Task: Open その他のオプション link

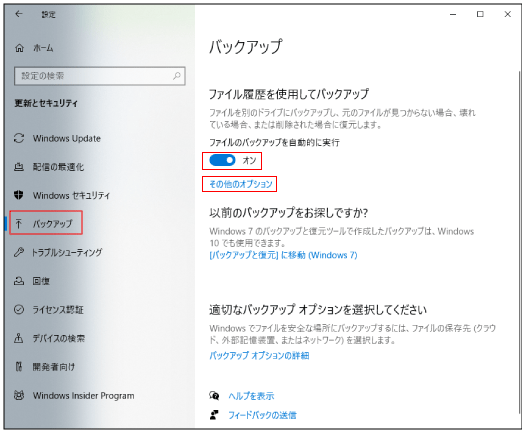Action: click(x=241, y=184)
